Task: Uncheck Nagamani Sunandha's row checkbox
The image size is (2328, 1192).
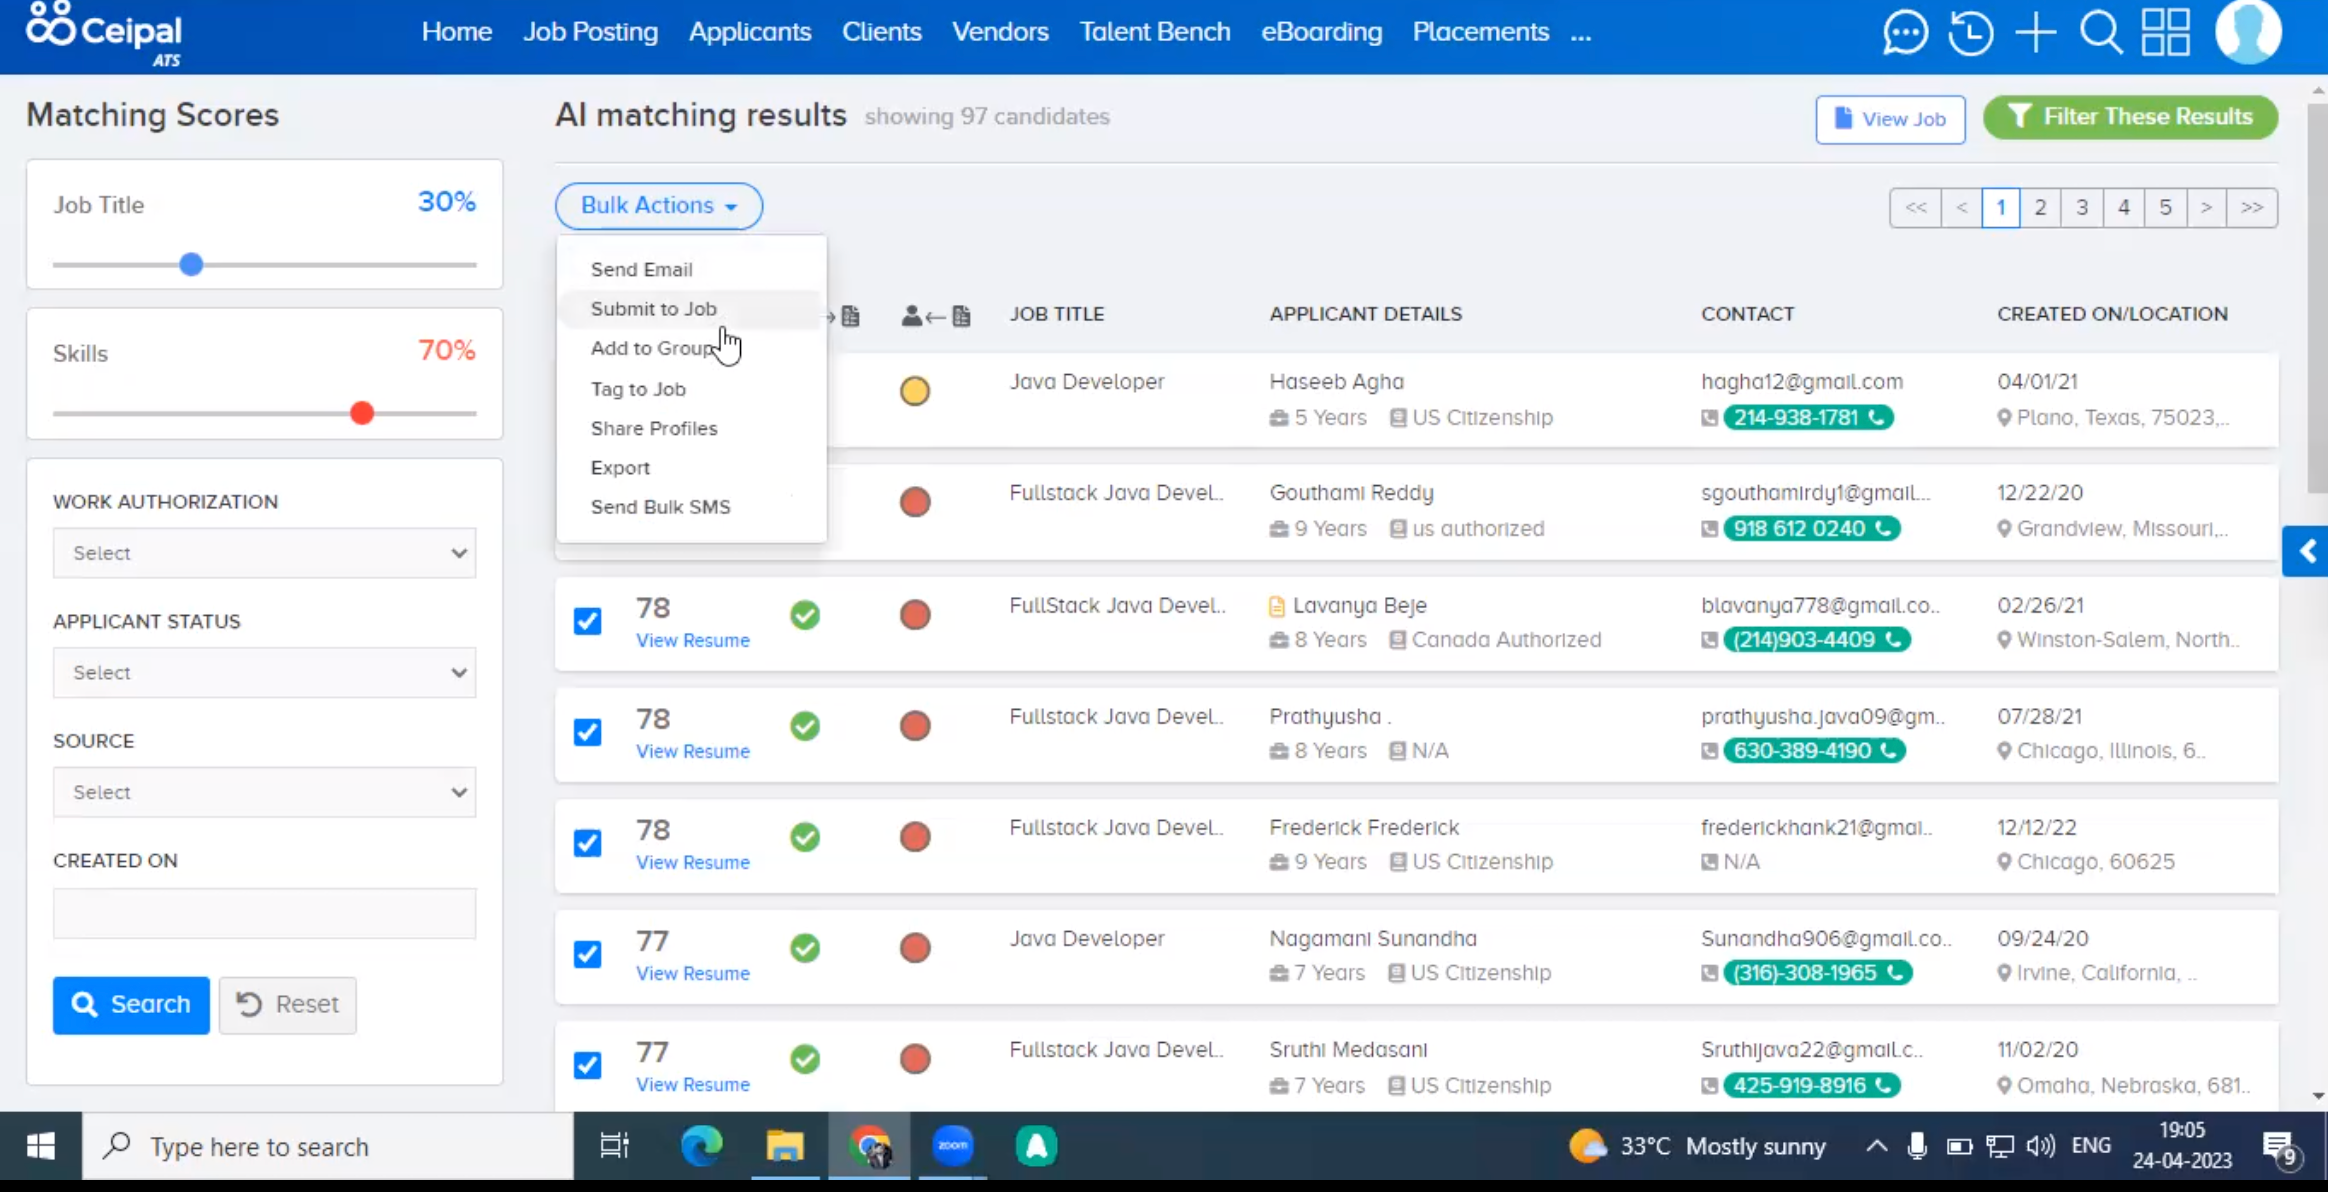Action: pyautogui.click(x=588, y=954)
